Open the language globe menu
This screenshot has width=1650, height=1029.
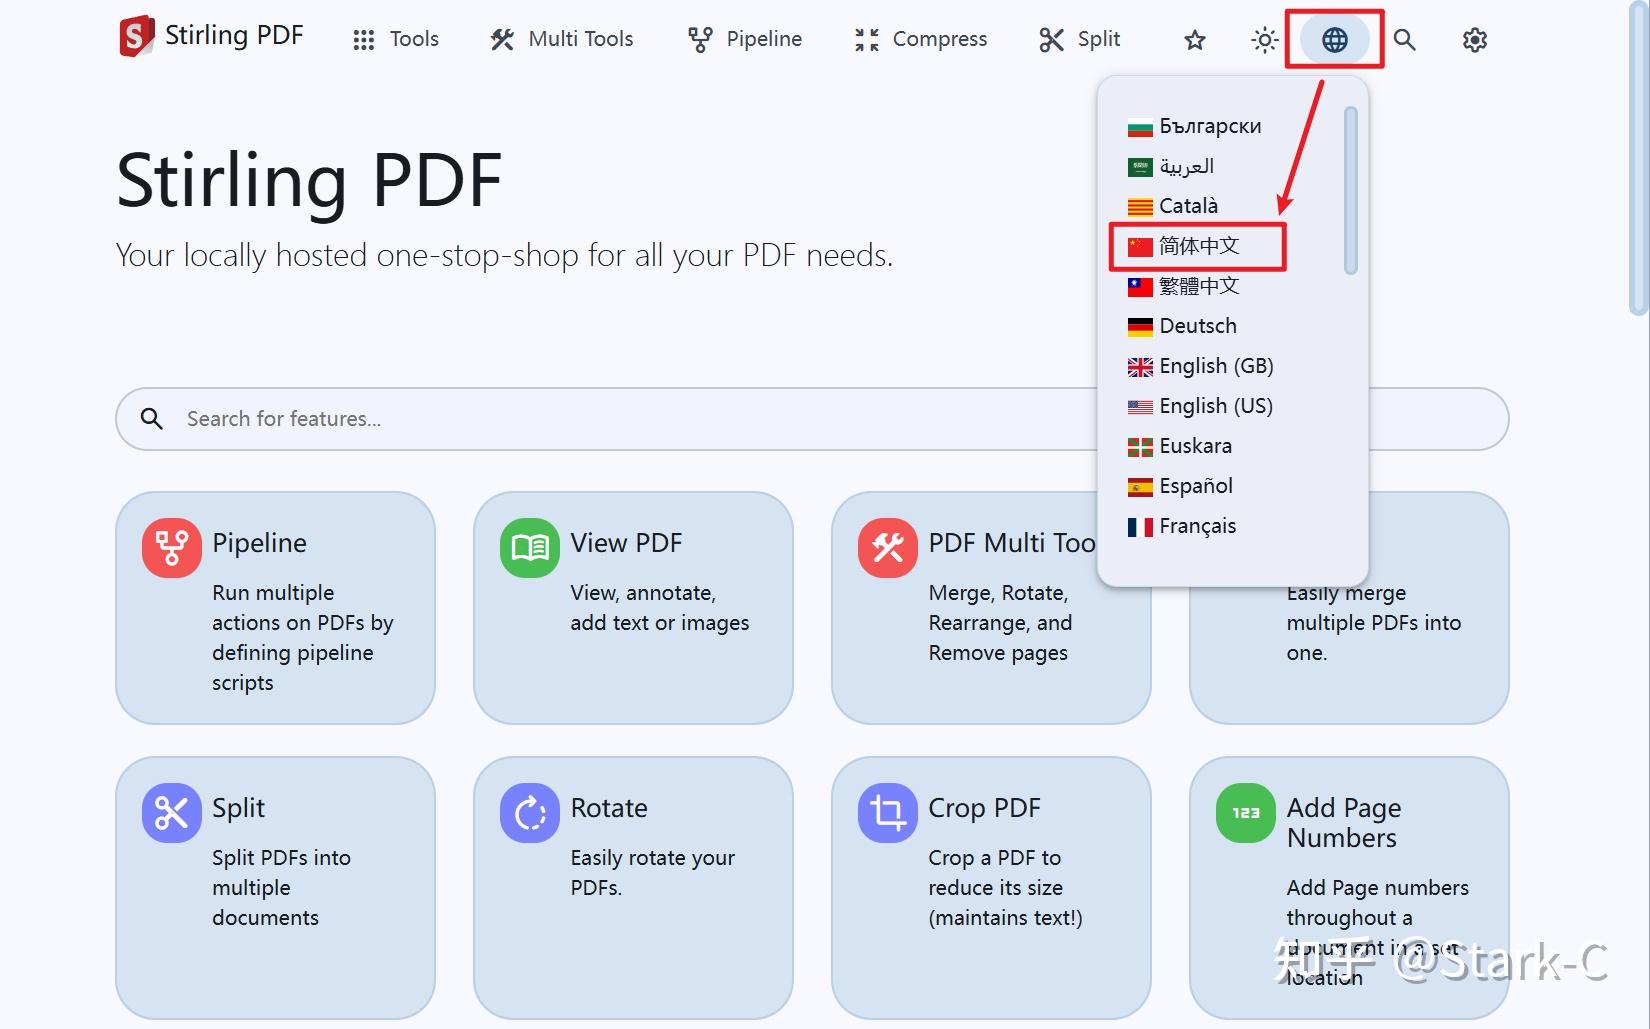[1334, 40]
